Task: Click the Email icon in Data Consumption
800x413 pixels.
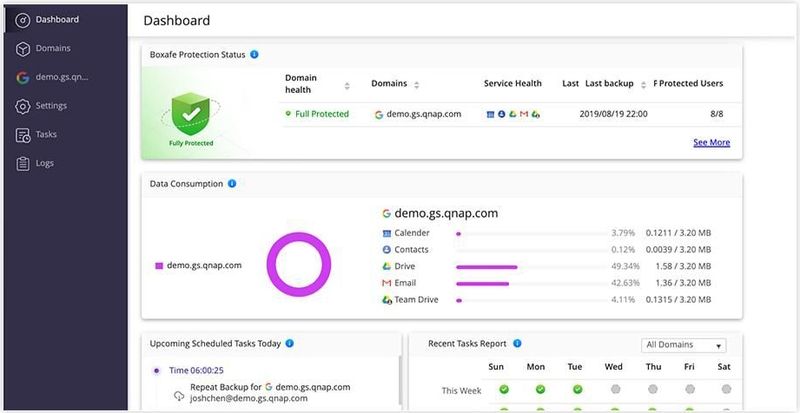Action: point(387,283)
